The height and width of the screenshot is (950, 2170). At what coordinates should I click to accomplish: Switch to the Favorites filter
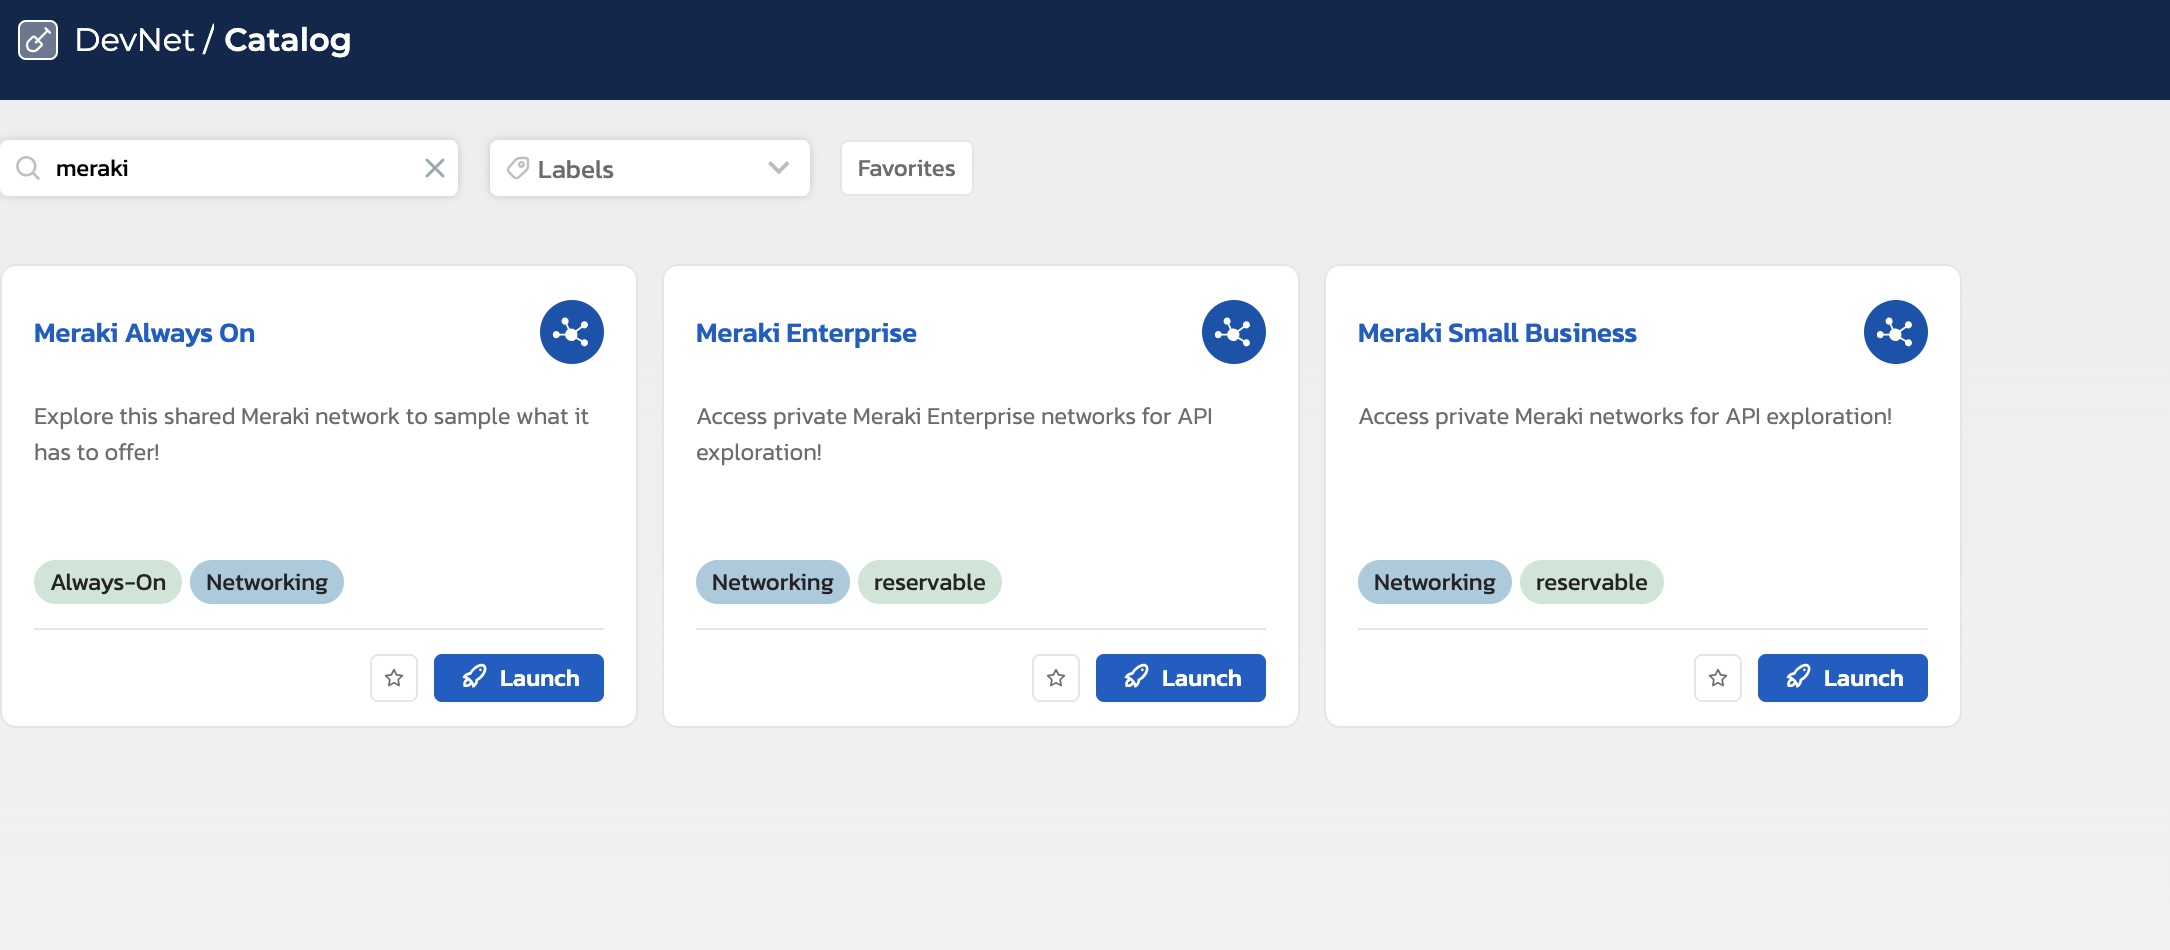906,168
